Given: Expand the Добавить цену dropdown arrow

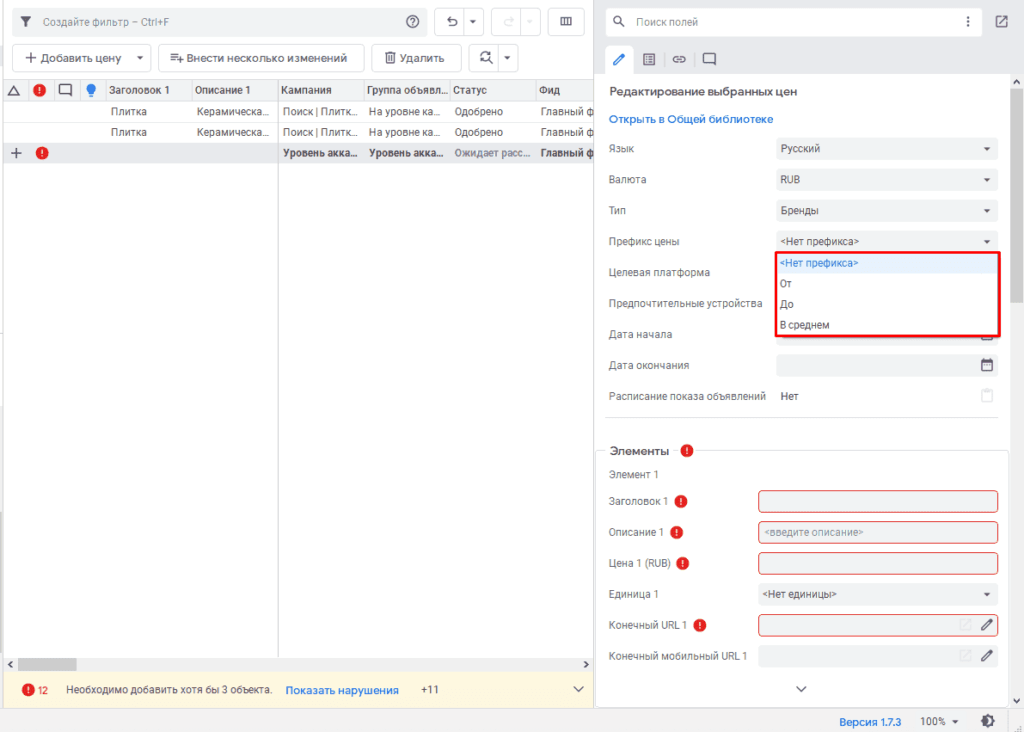Looking at the screenshot, I should click(140, 57).
